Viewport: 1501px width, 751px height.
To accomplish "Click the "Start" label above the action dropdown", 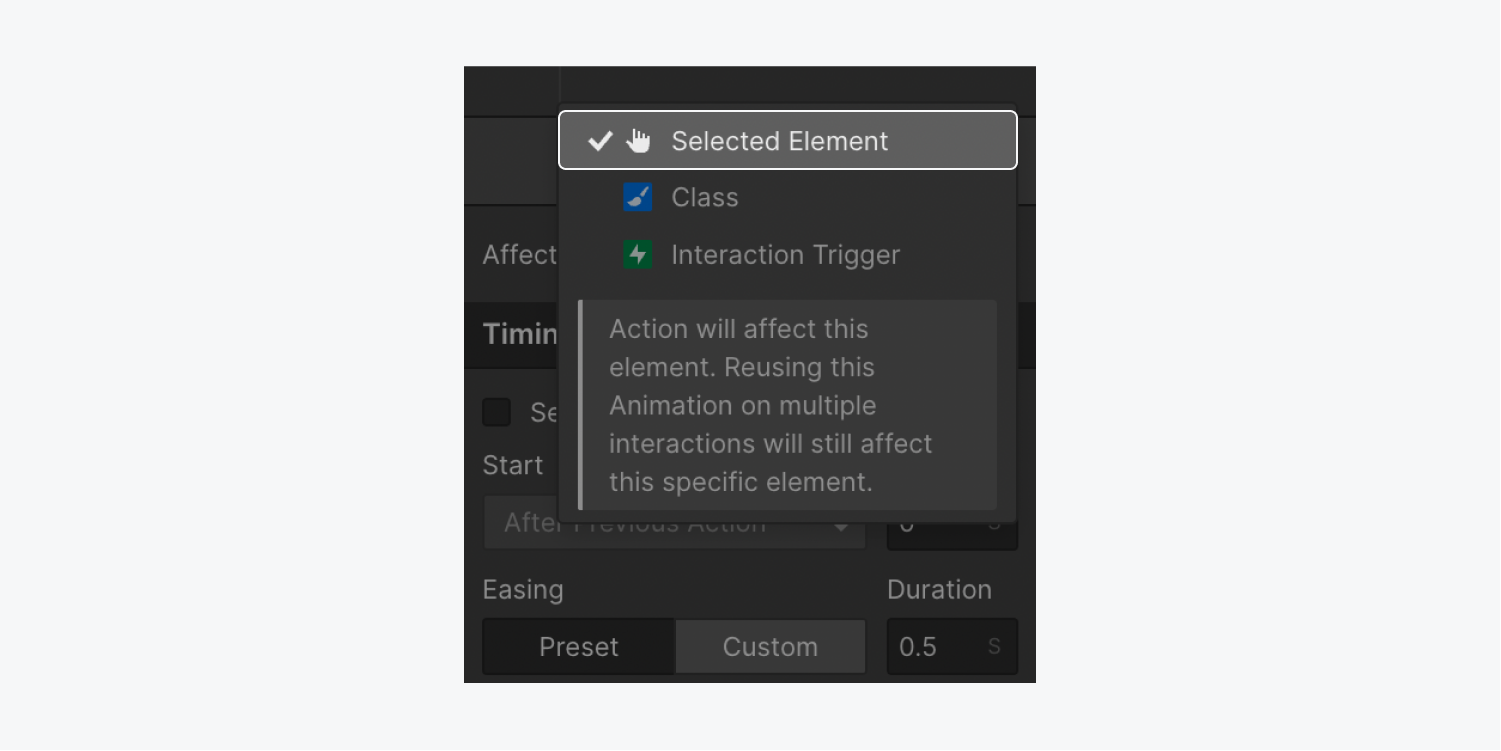I will tap(513, 465).
